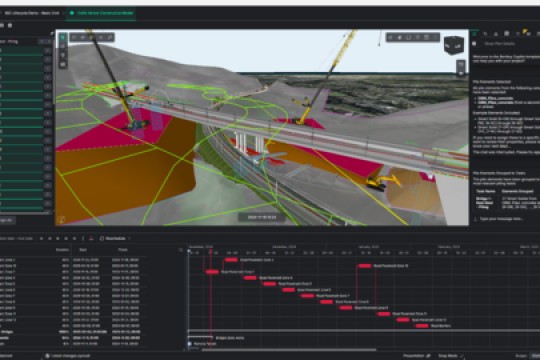
Task: Toggle Snap Mode in the status bar
Action: (450, 356)
